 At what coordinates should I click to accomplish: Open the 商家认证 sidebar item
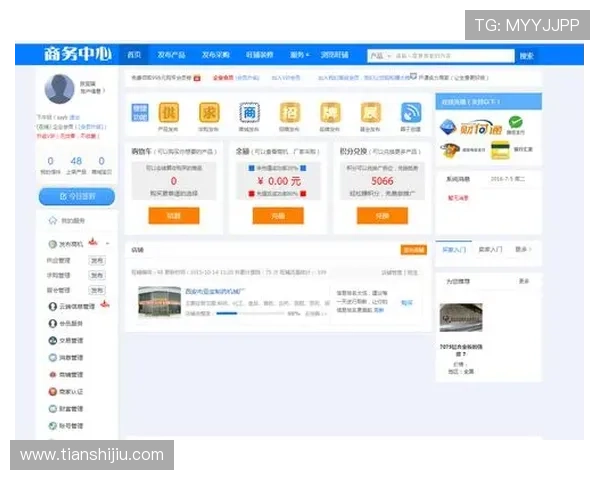pos(66,392)
